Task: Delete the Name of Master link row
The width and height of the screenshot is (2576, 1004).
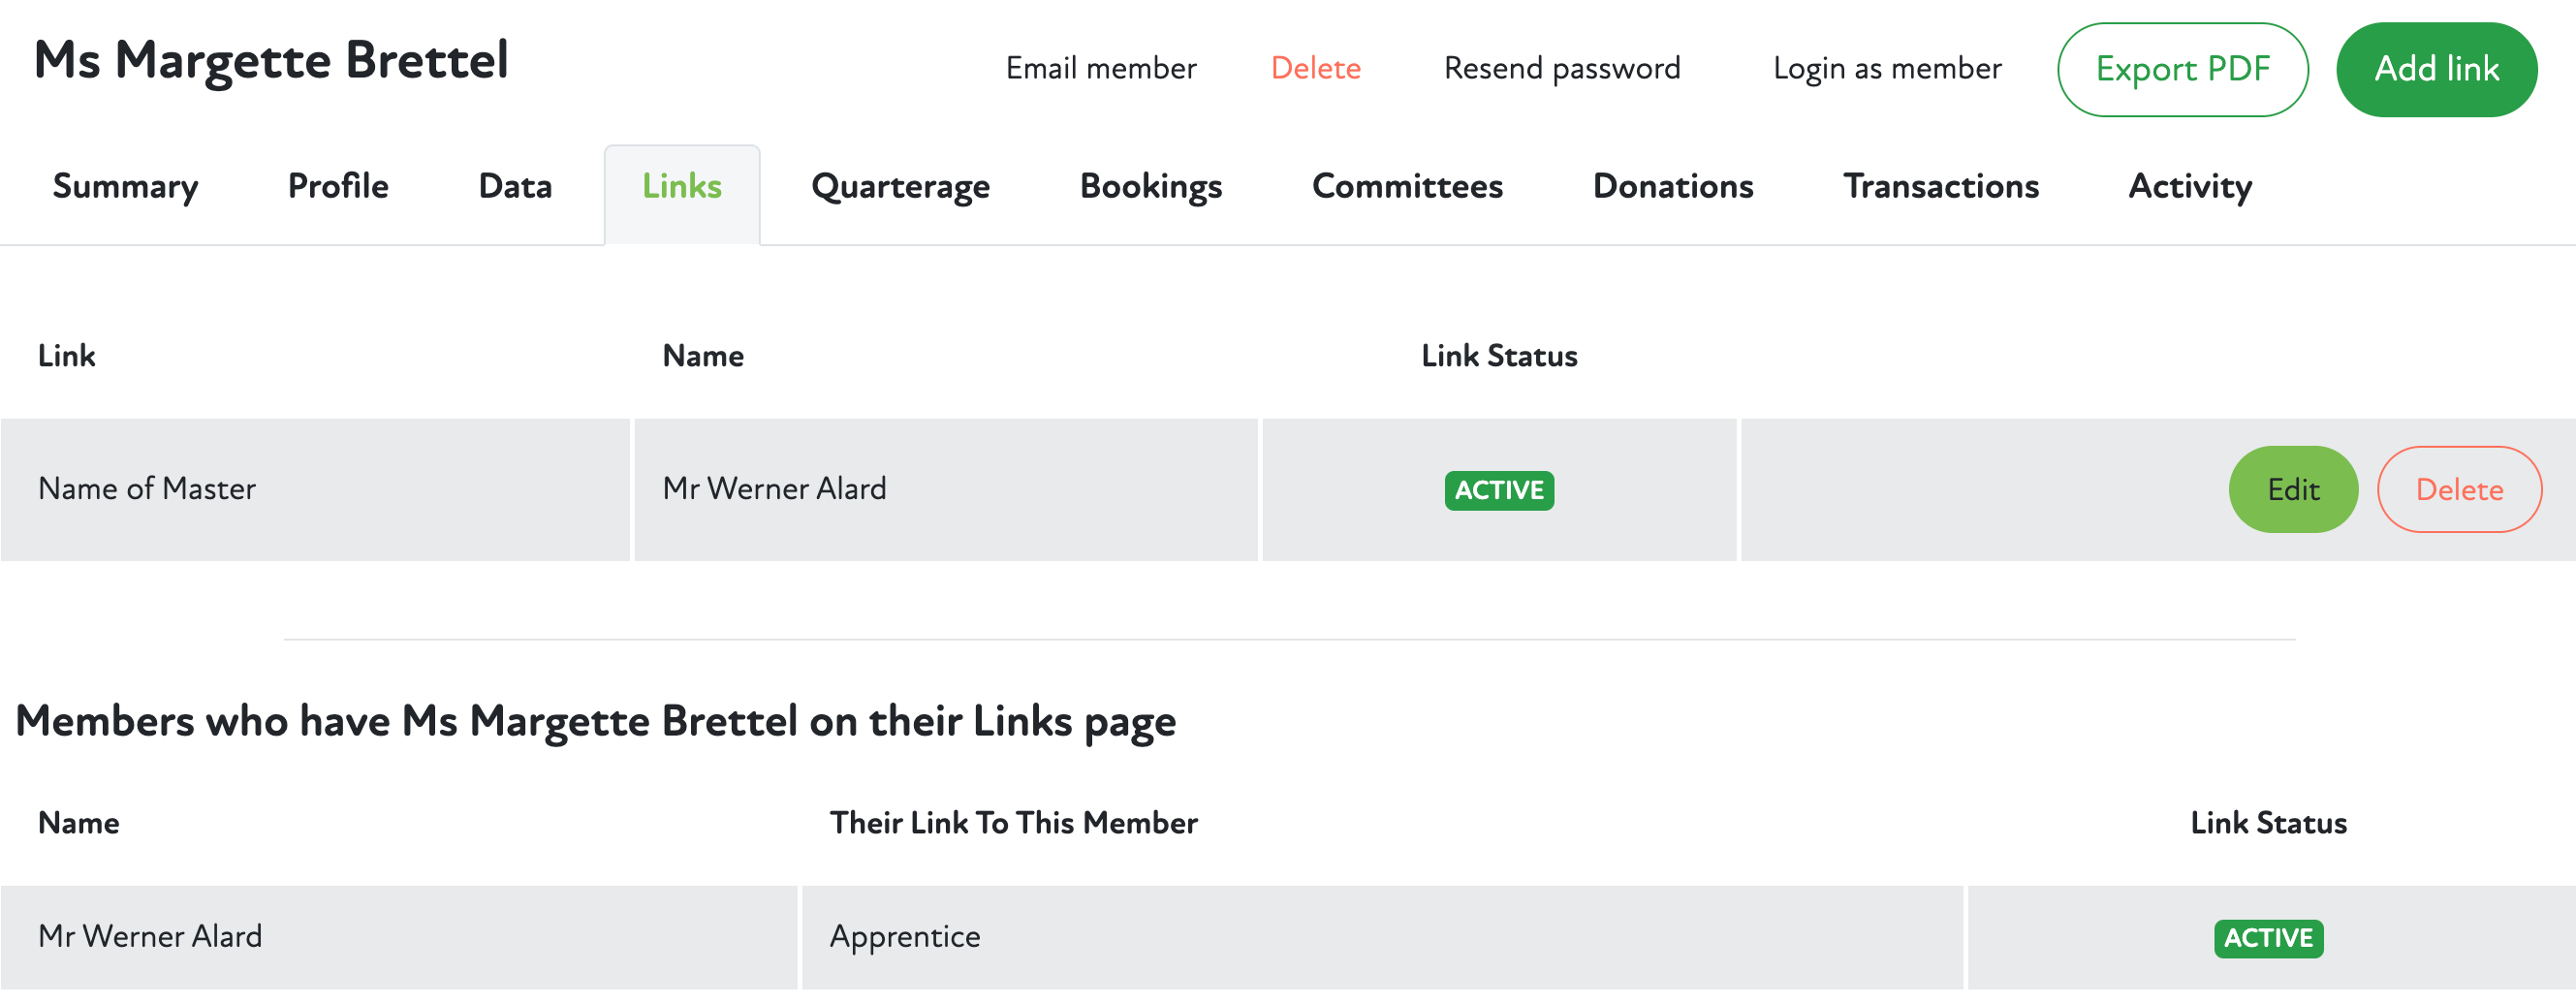Action: (2459, 490)
